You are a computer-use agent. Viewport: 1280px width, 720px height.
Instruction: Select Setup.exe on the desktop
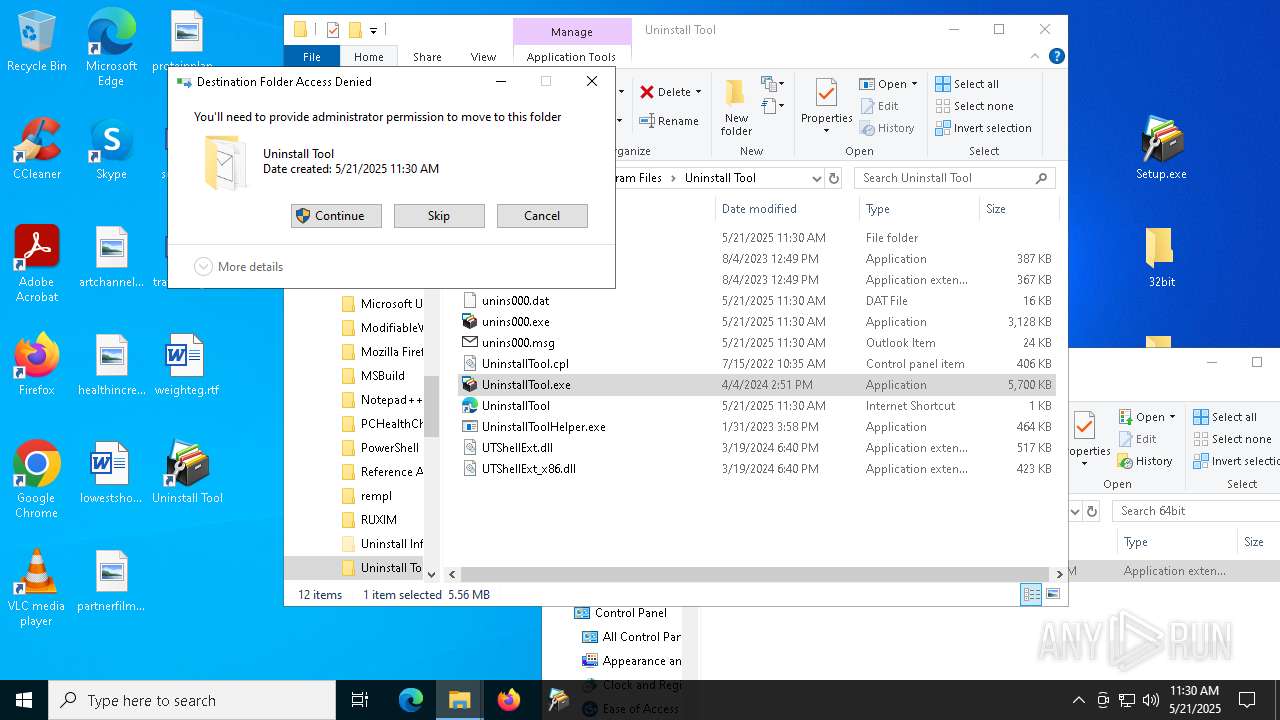click(1161, 149)
